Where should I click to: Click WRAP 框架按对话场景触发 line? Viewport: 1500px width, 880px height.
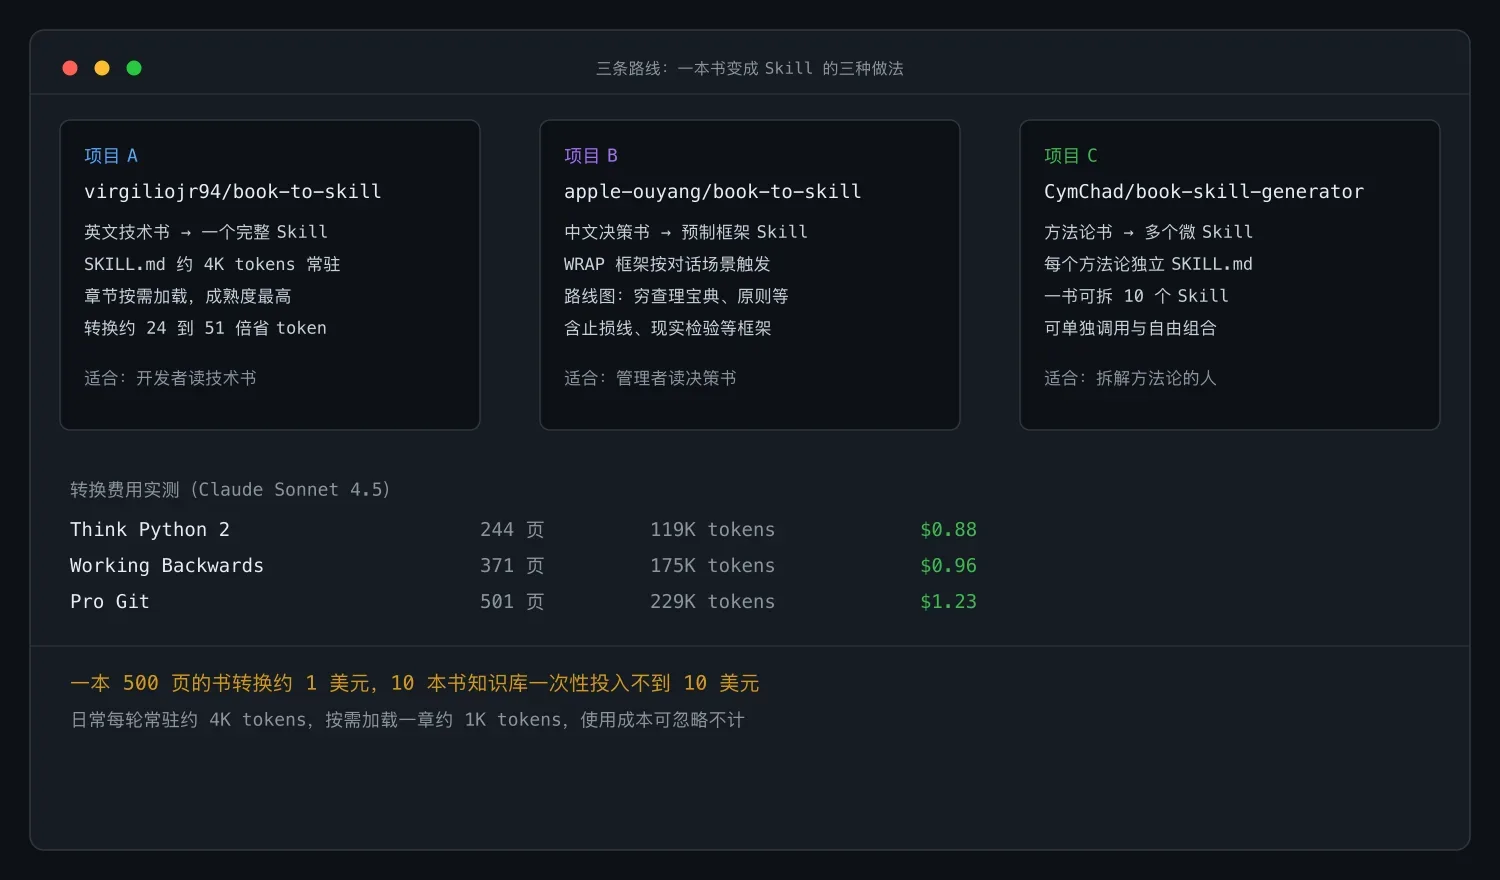click(x=667, y=264)
